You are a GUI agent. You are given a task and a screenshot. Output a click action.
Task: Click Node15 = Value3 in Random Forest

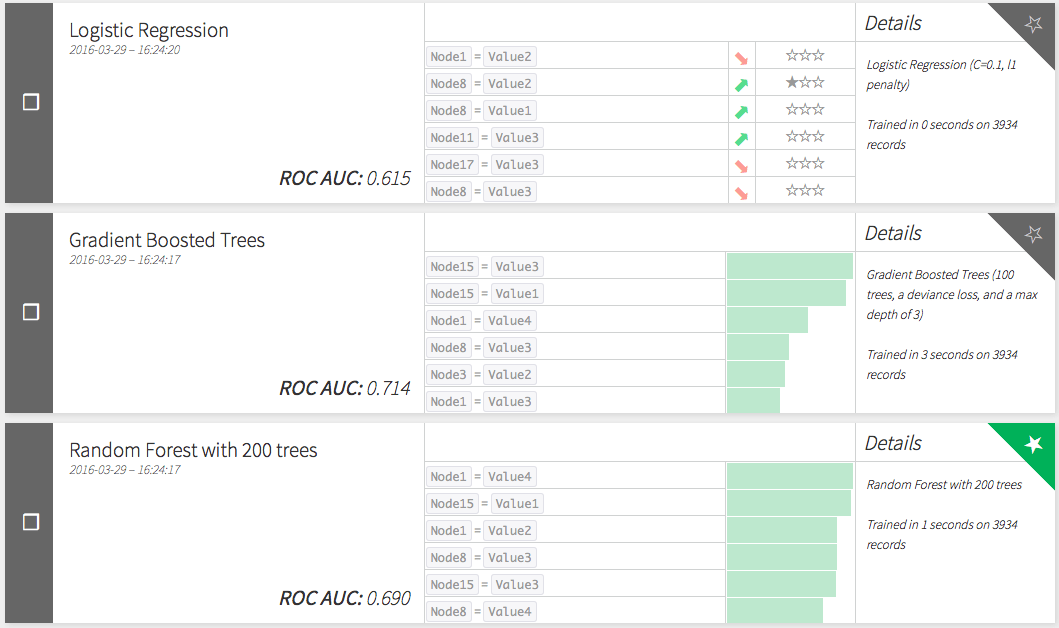(485, 585)
